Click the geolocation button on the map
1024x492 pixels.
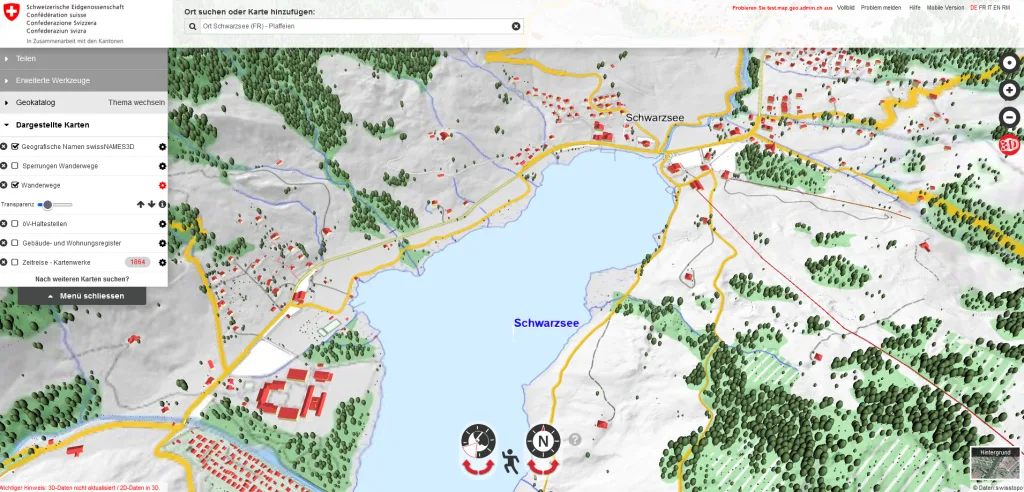[1010, 63]
